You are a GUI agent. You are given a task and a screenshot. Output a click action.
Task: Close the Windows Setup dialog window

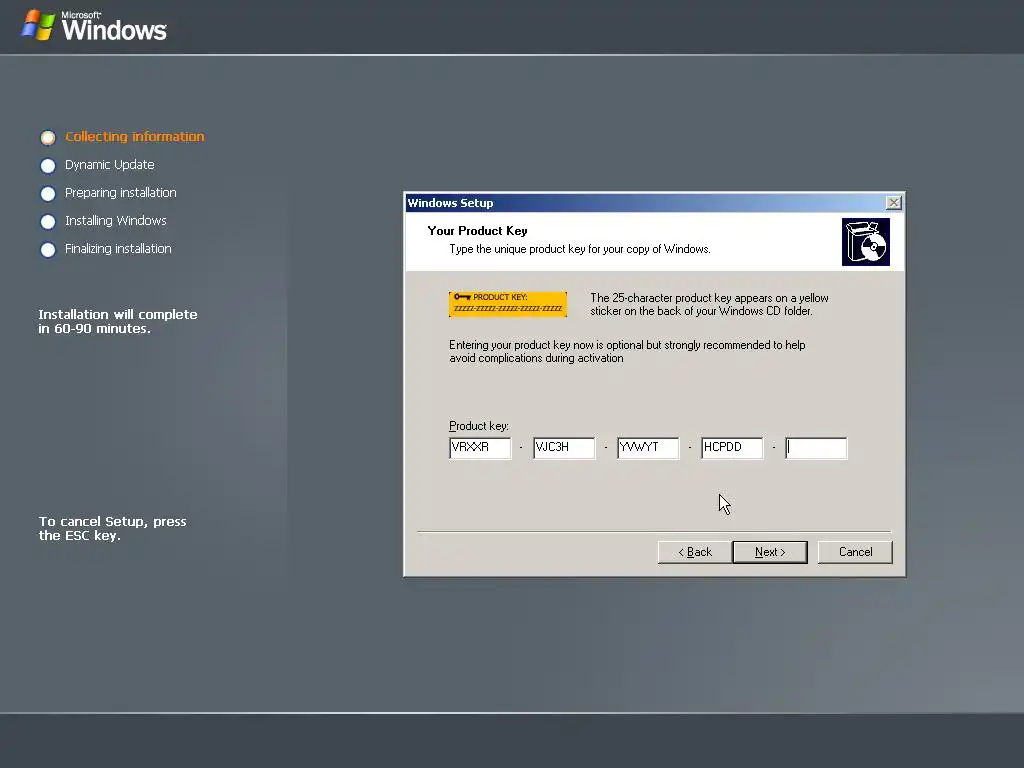pos(893,202)
